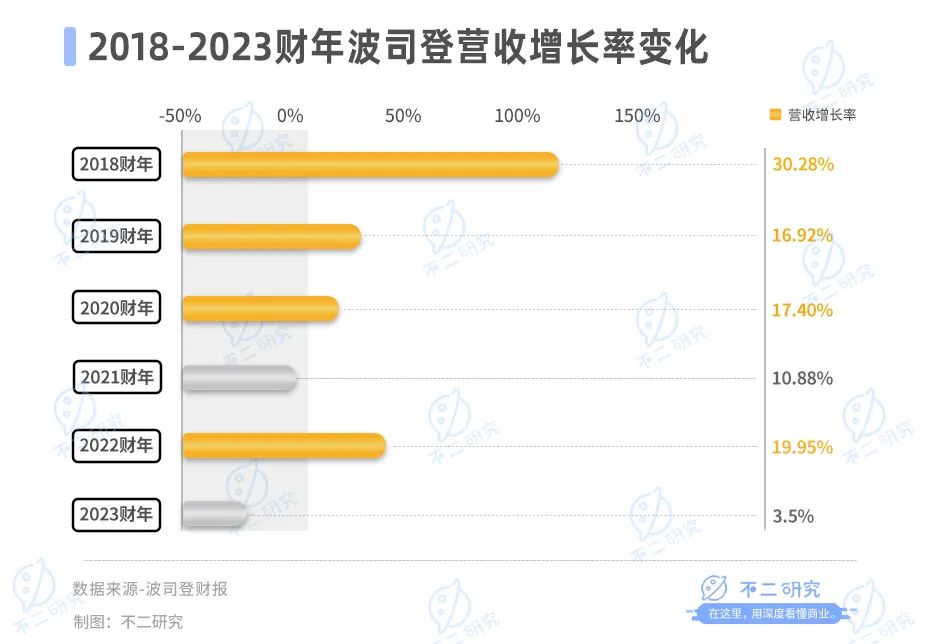Viewport: 940px width, 644px height.
Task: Pick the 2022财年 label box
Action: 117,446
